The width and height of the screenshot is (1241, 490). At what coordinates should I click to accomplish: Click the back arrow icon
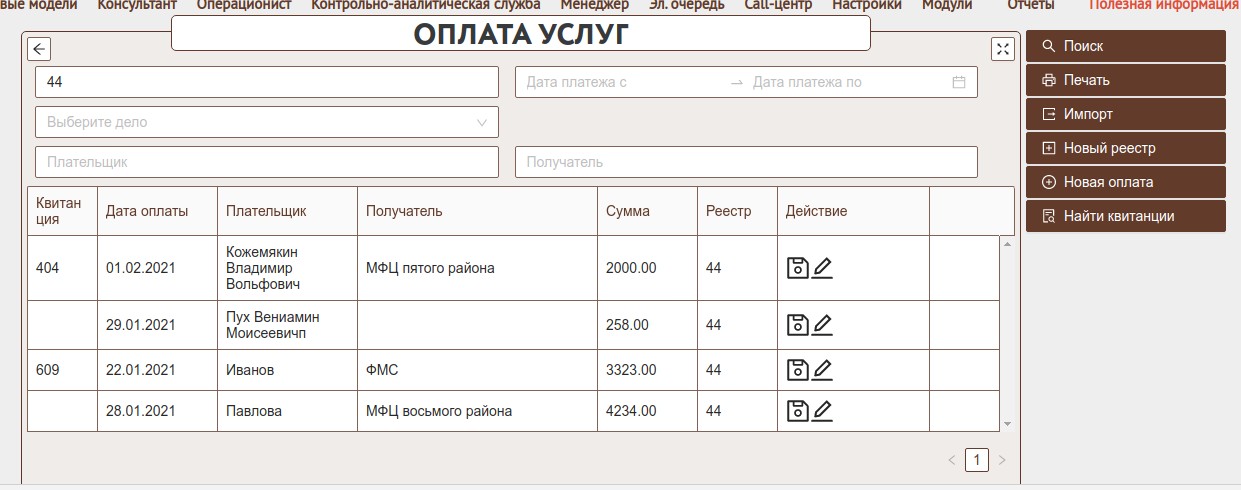(39, 49)
